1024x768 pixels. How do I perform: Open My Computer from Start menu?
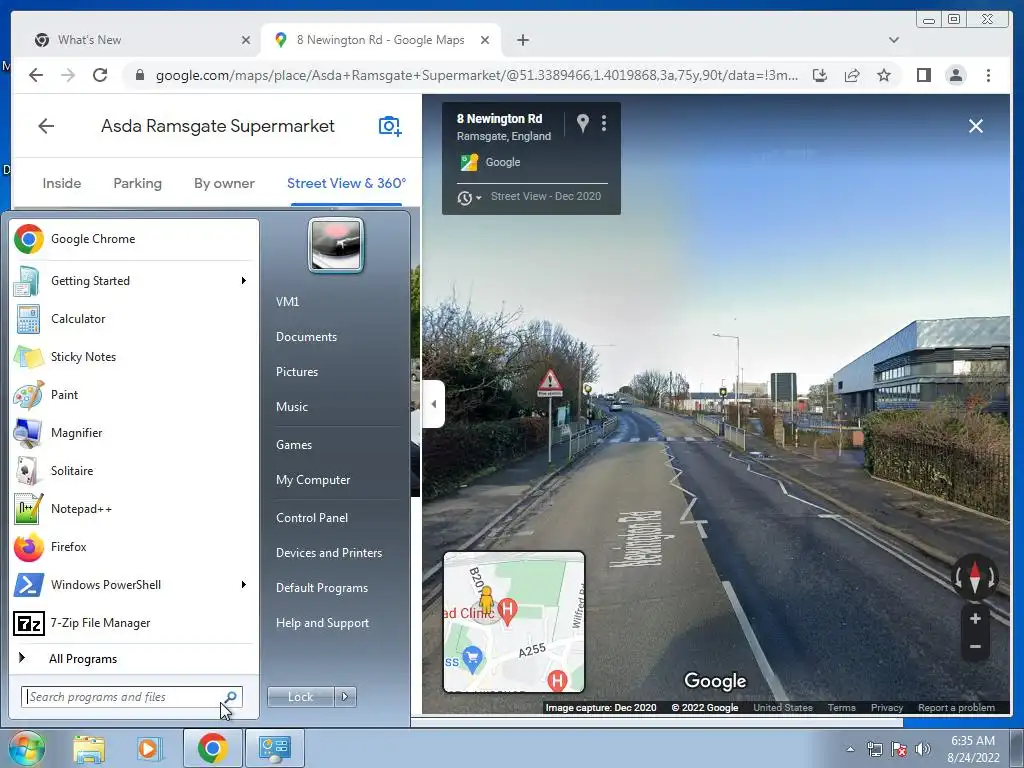coord(313,480)
